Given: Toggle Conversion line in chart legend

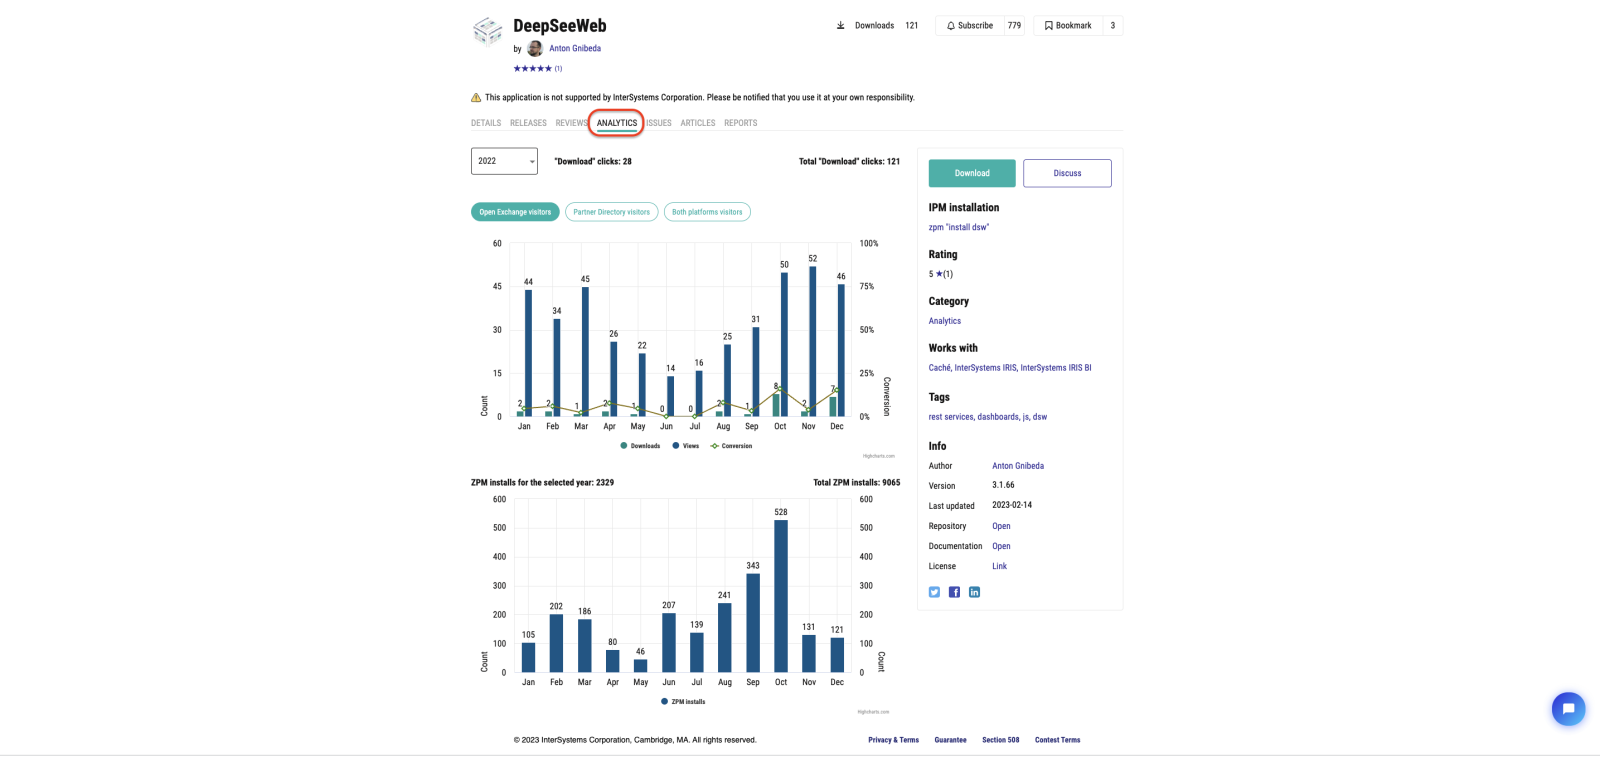Looking at the screenshot, I should 732,446.
